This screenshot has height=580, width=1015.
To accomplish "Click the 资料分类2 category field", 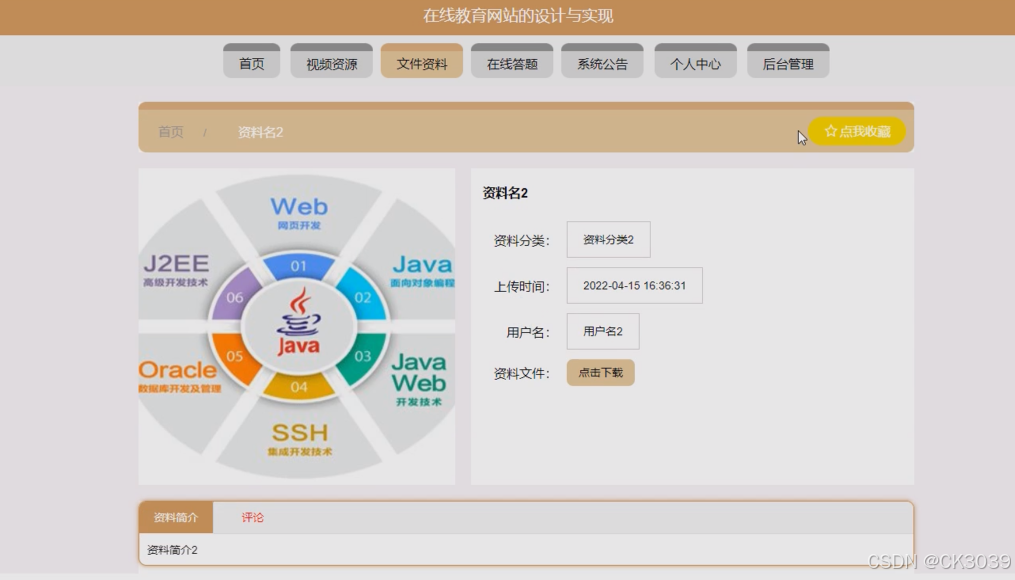I will (608, 240).
